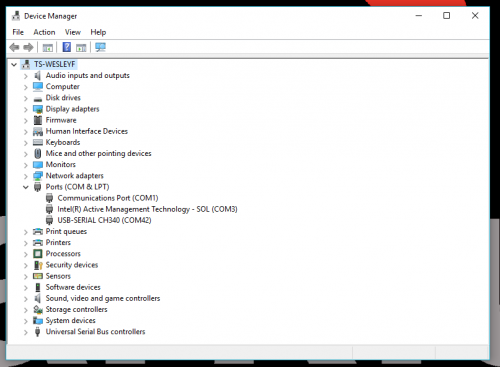
Task: Select the Print queues label
Action: tap(66, 231)
